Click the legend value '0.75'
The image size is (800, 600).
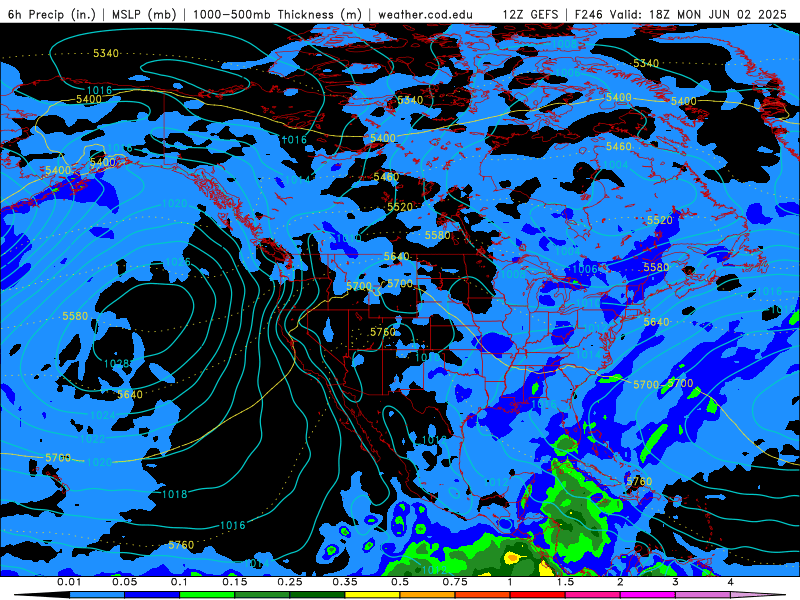pyautogui.click(x=455, y=582)
